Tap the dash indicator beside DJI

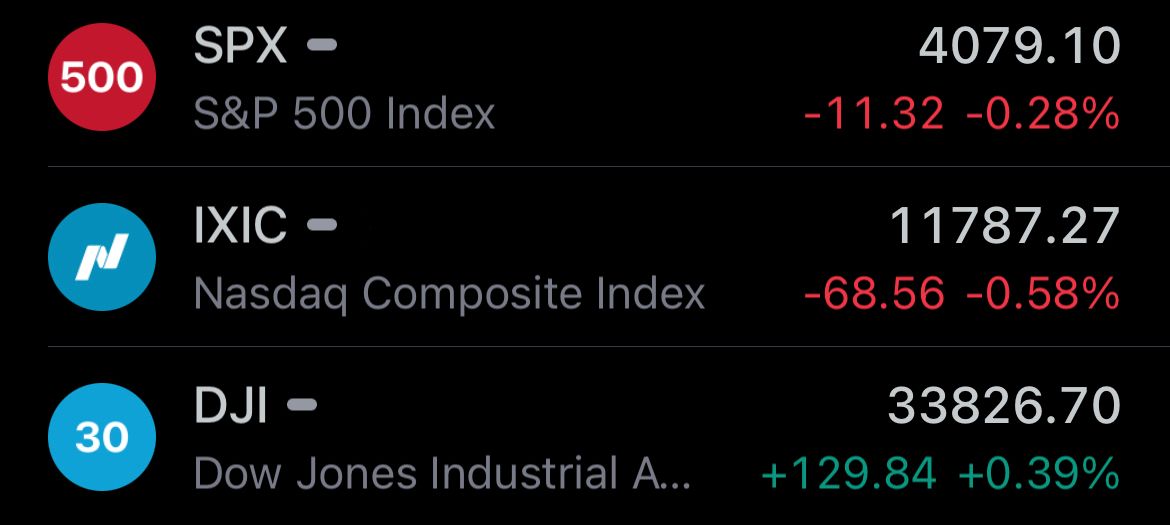tap(302, 405)
